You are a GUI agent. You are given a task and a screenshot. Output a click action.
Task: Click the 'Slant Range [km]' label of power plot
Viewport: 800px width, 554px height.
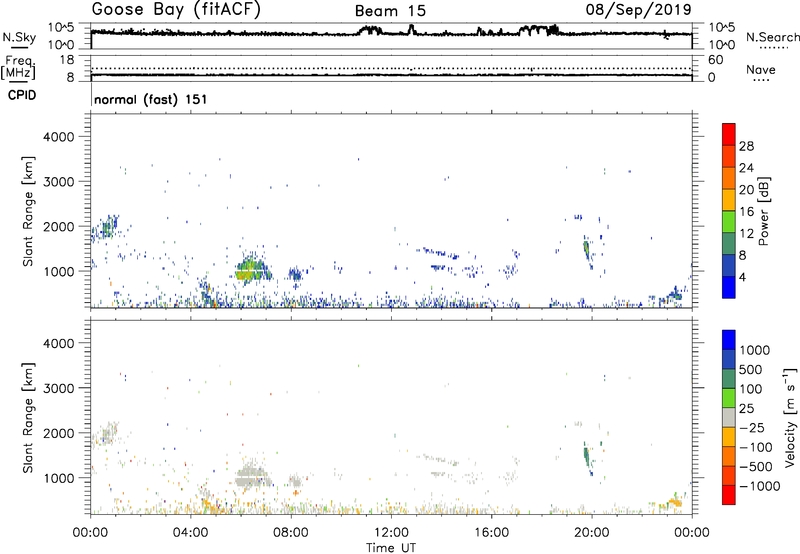click(x=28, y=212)
